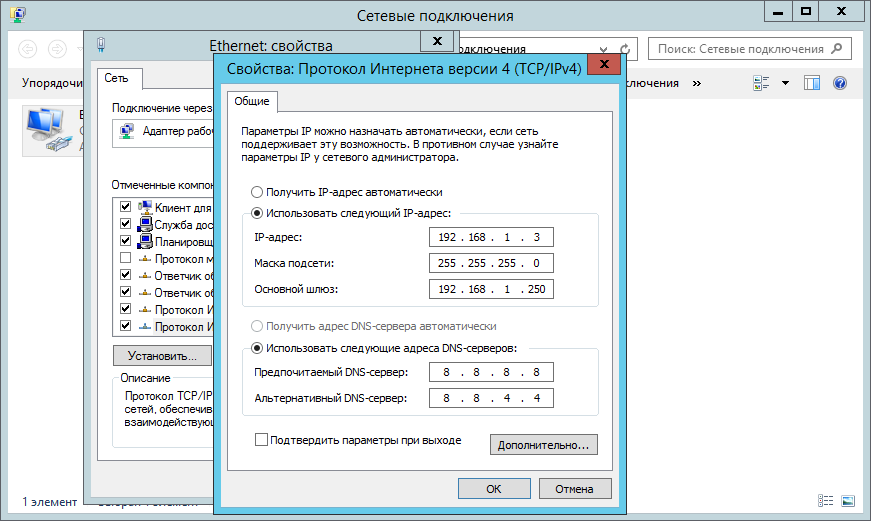
Task: Toggle the preview pane icon
Action: click(x=812, y=83)
